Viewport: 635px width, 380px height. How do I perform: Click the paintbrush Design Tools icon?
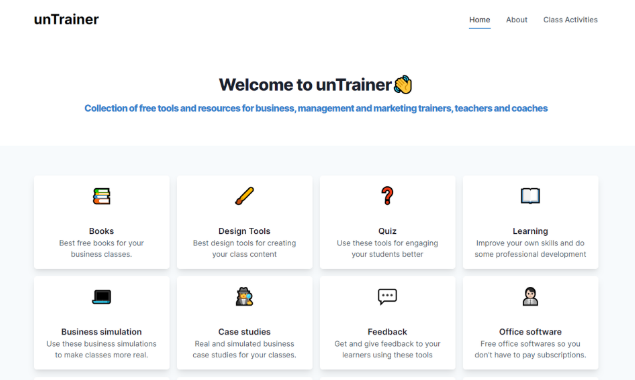[x=244, y=196]
